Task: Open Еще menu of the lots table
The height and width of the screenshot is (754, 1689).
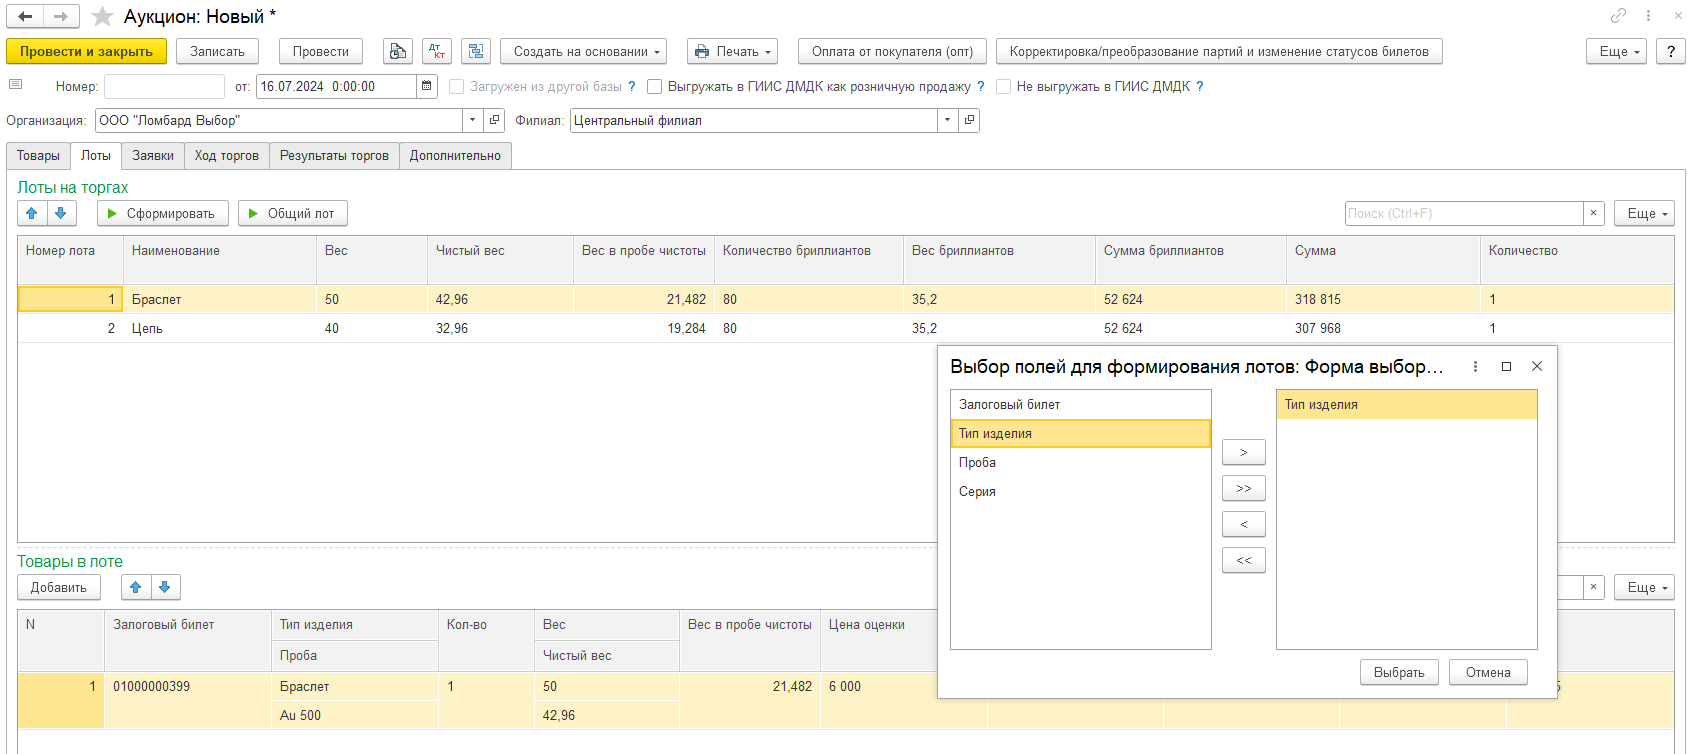Action: (x=1644, y=213)
